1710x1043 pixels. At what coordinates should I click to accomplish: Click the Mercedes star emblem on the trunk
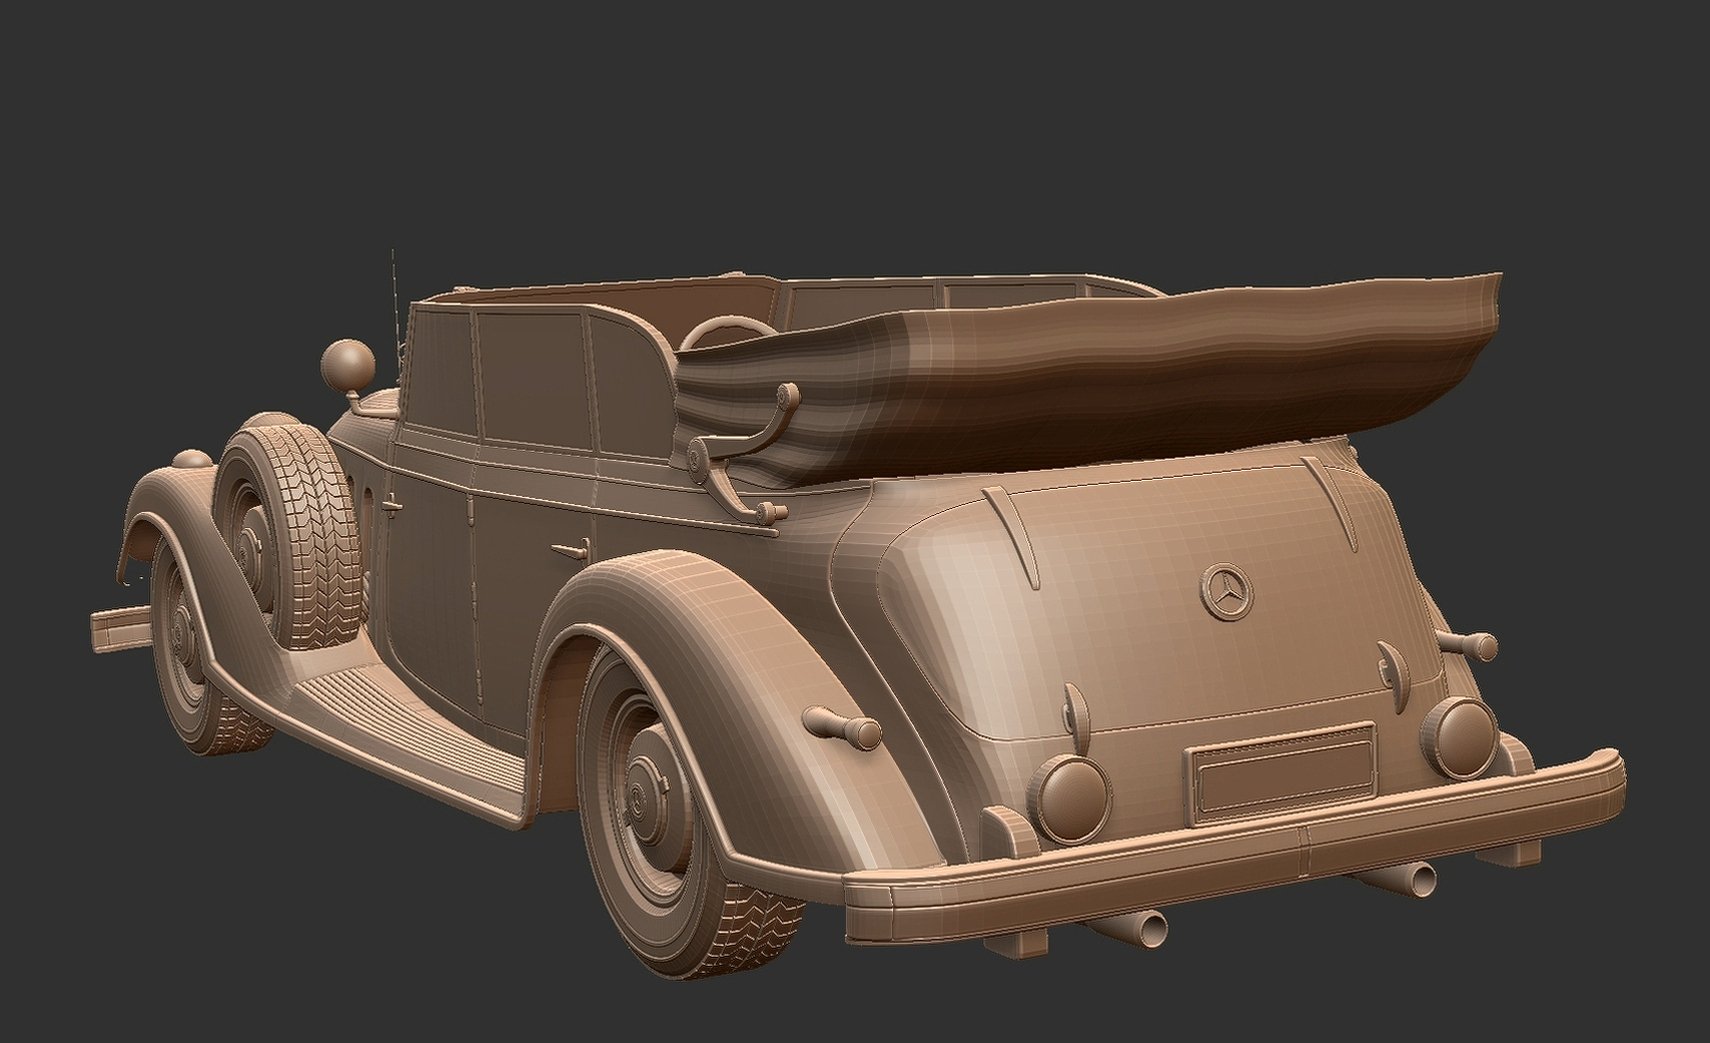pyautogui.click(x=1226, y=592)
